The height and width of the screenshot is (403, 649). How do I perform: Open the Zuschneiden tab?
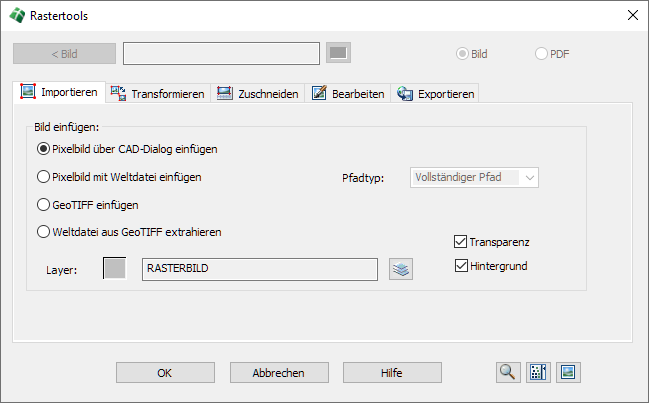pyautogui.click(x=257, y=93)
